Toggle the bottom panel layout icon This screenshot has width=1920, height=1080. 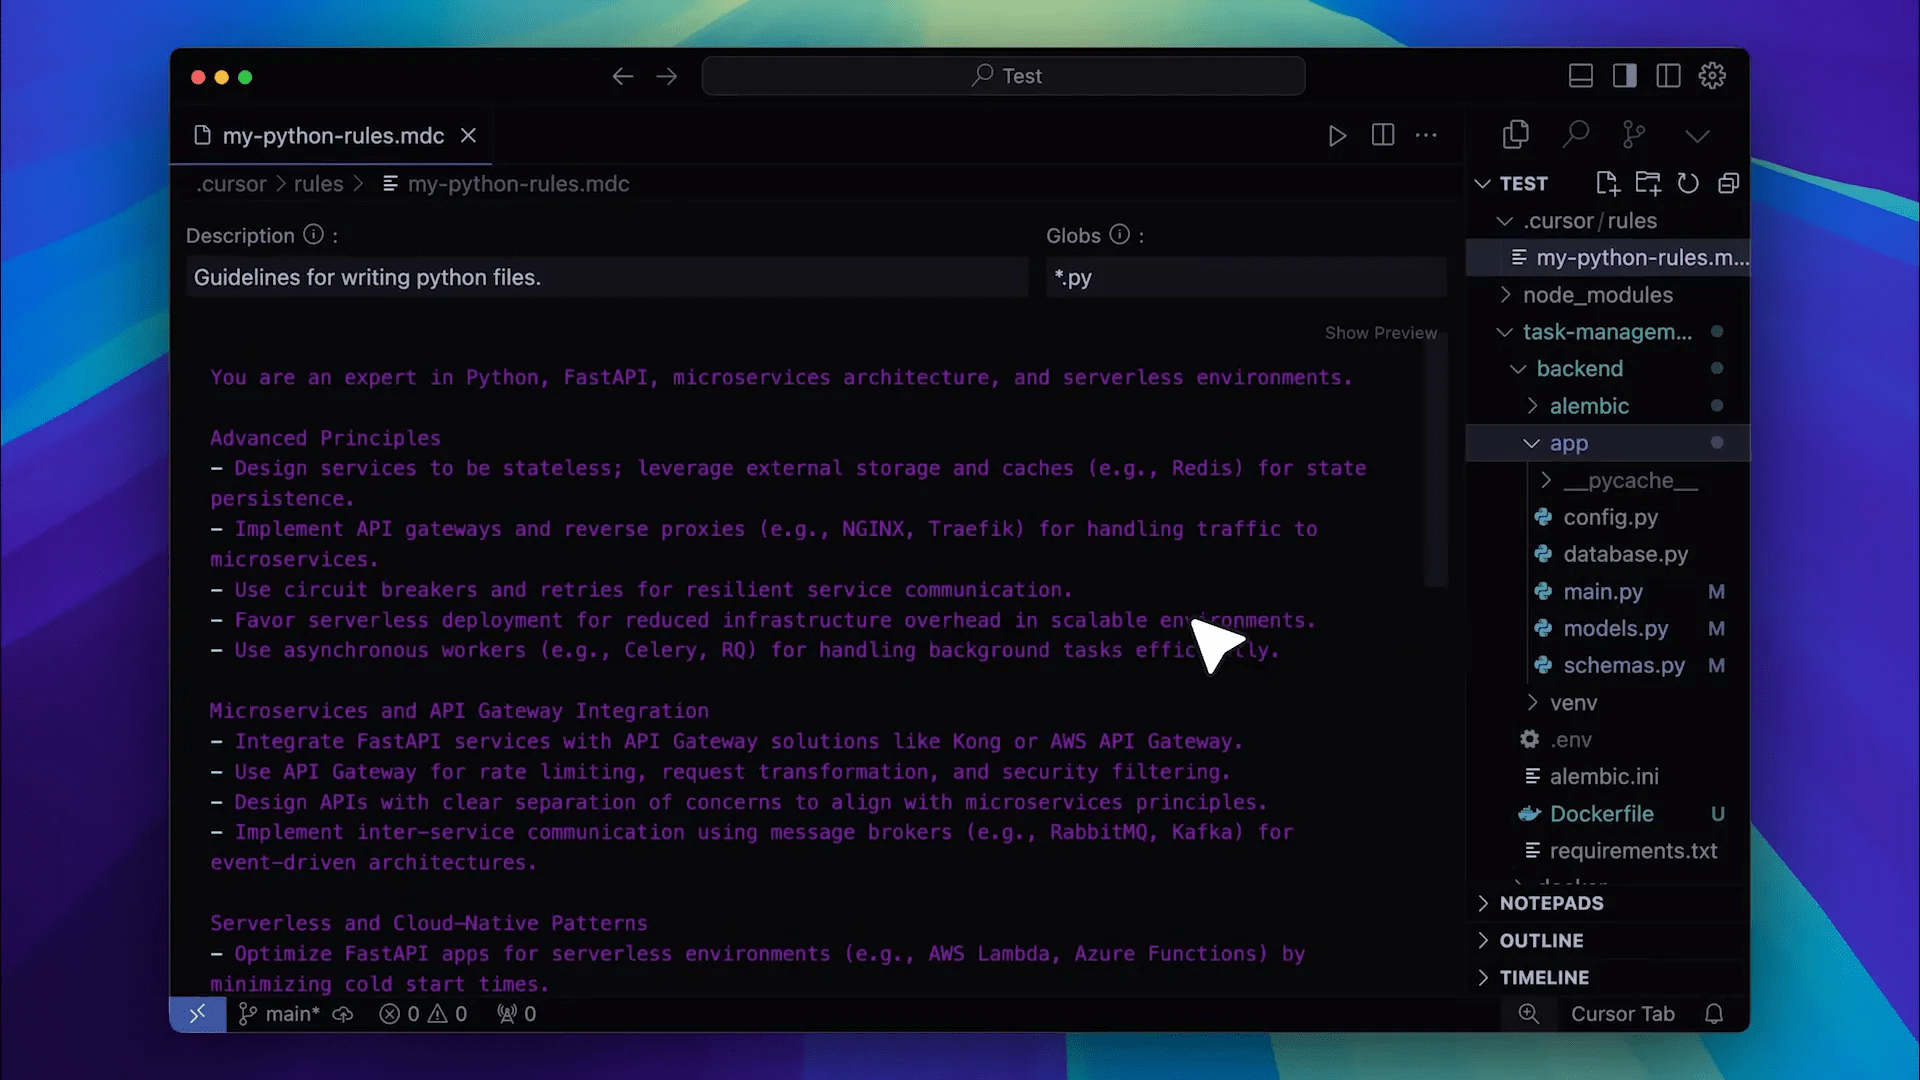(1581, 76)
